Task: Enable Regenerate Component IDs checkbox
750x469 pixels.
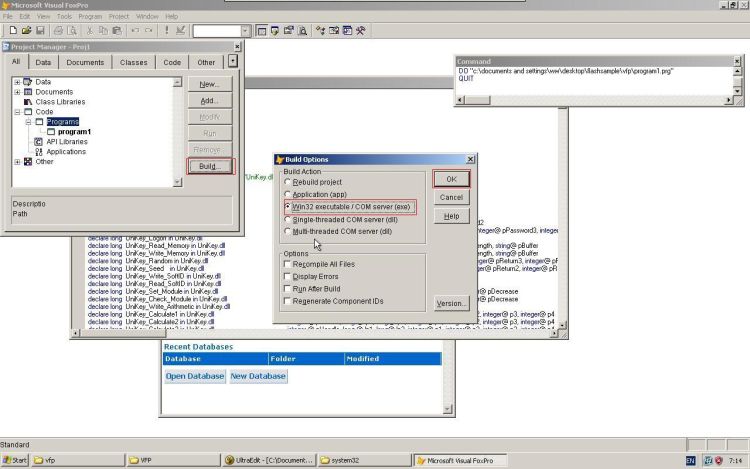Action: (x=287, y=301)
